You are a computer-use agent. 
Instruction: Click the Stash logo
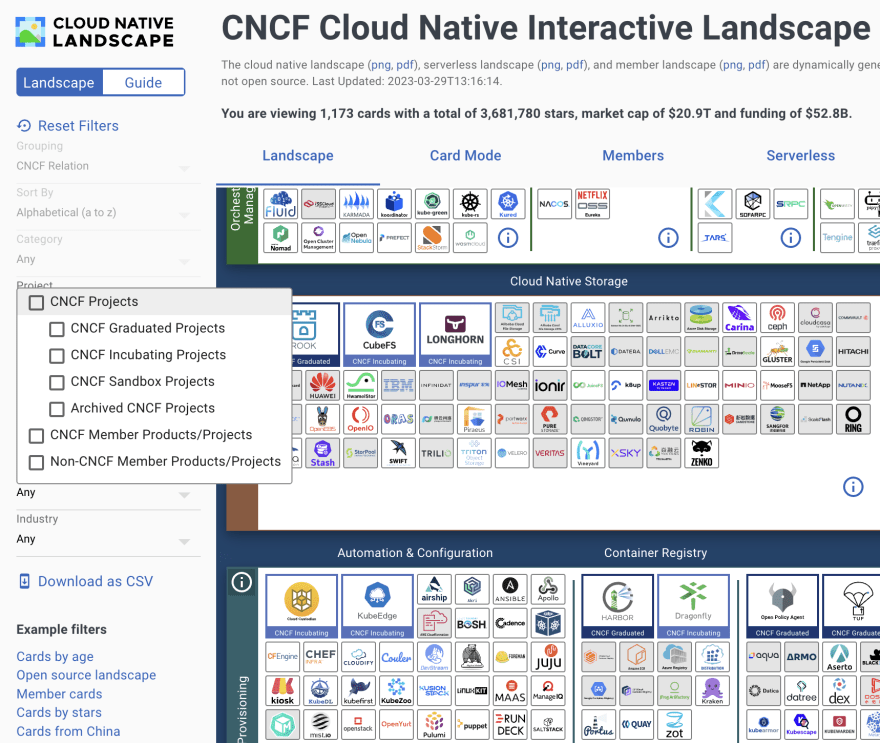click(323, 453)
